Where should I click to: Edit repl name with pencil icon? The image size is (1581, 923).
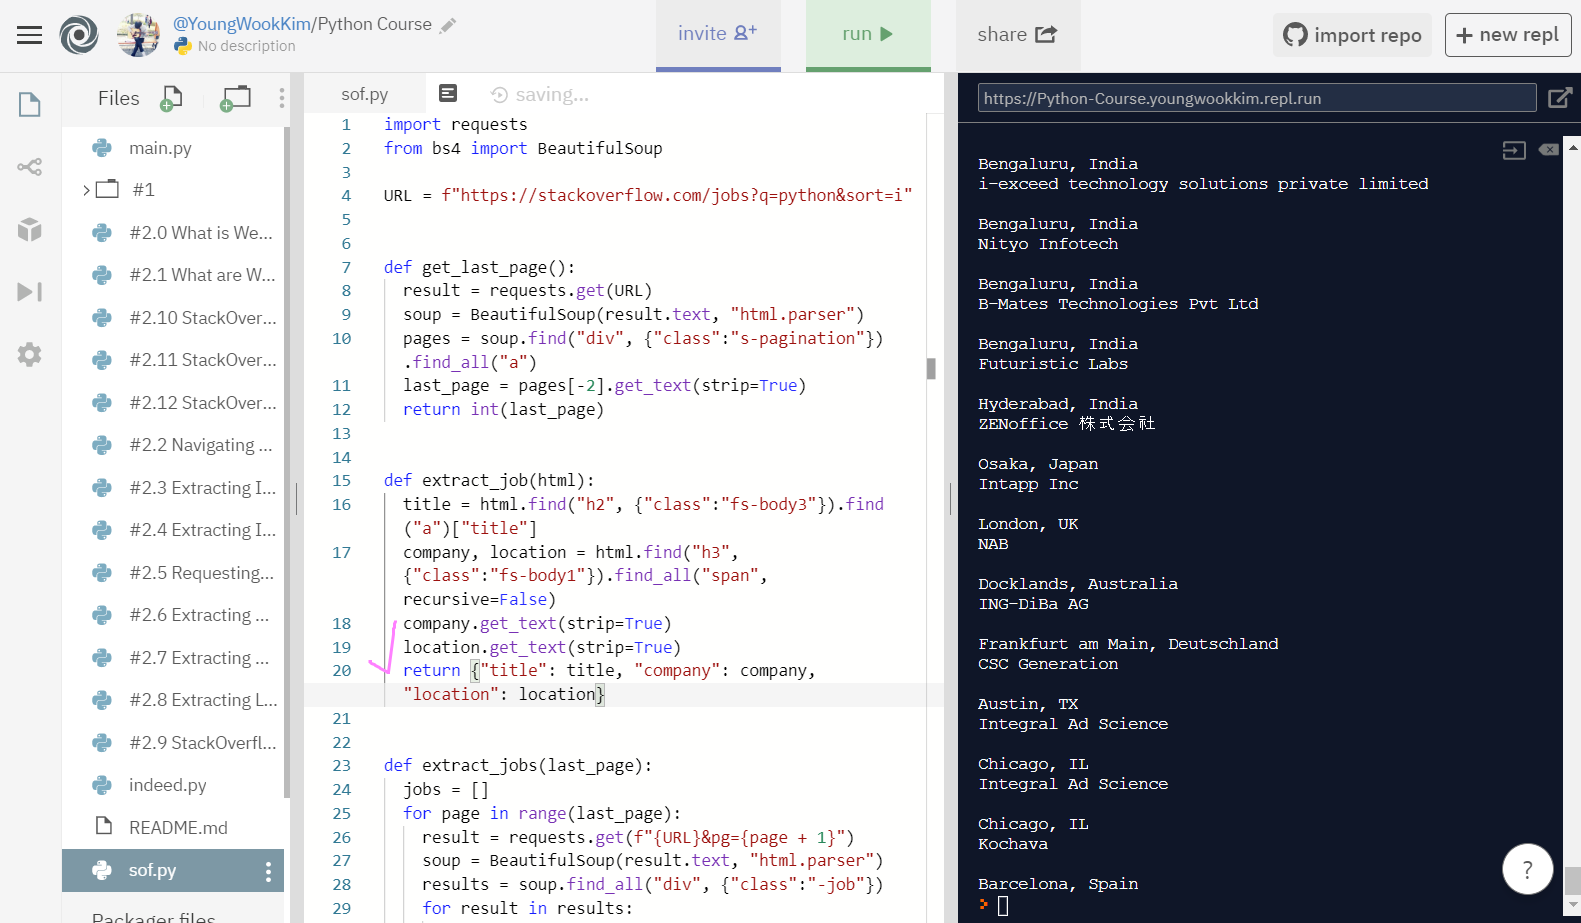coord(448,25)
